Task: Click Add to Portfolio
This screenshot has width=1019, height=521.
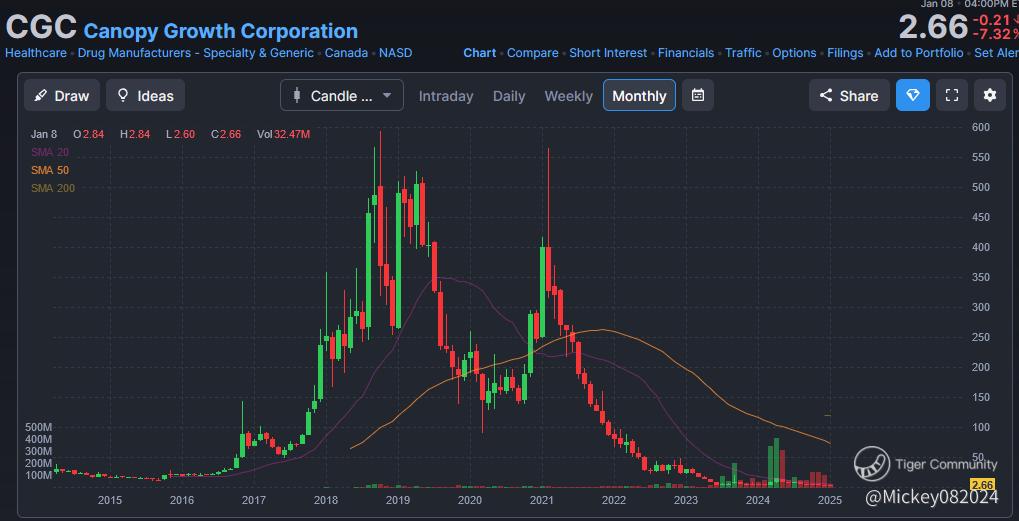Action: [919, 53]
